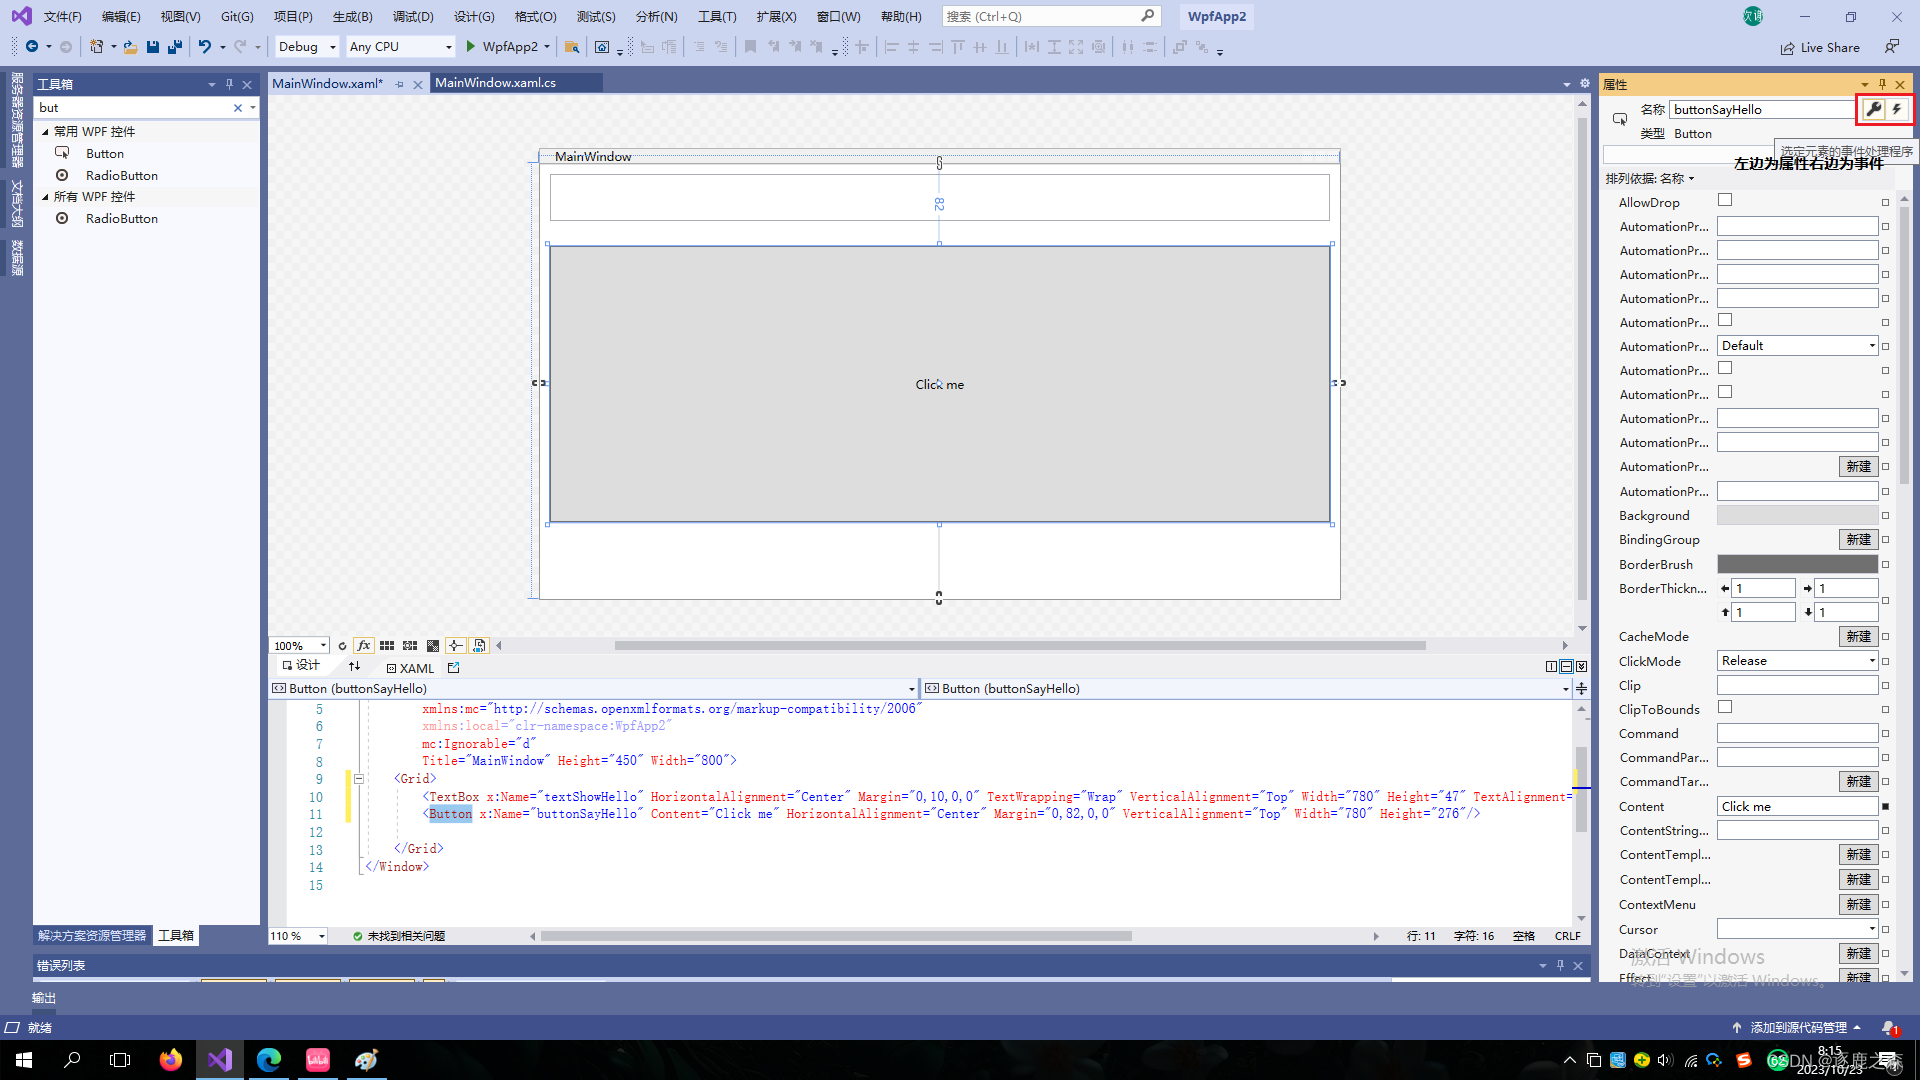The height and width of the screenshot is (1080, 1920).
Task: Save the current file with disk icon
Action: 153,46
